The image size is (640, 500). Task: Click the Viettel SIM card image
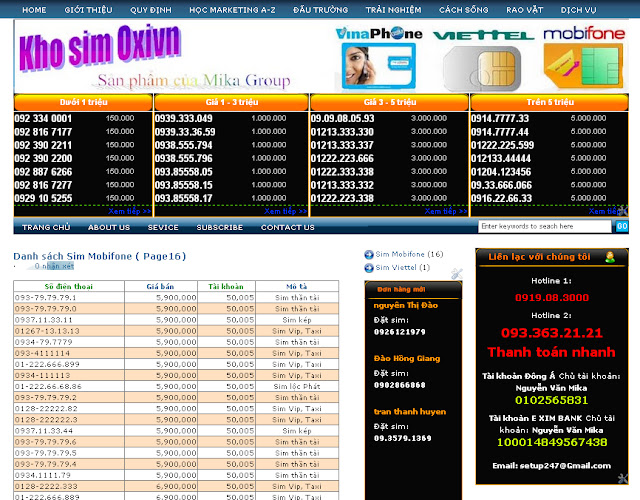(x=482, y=68)
